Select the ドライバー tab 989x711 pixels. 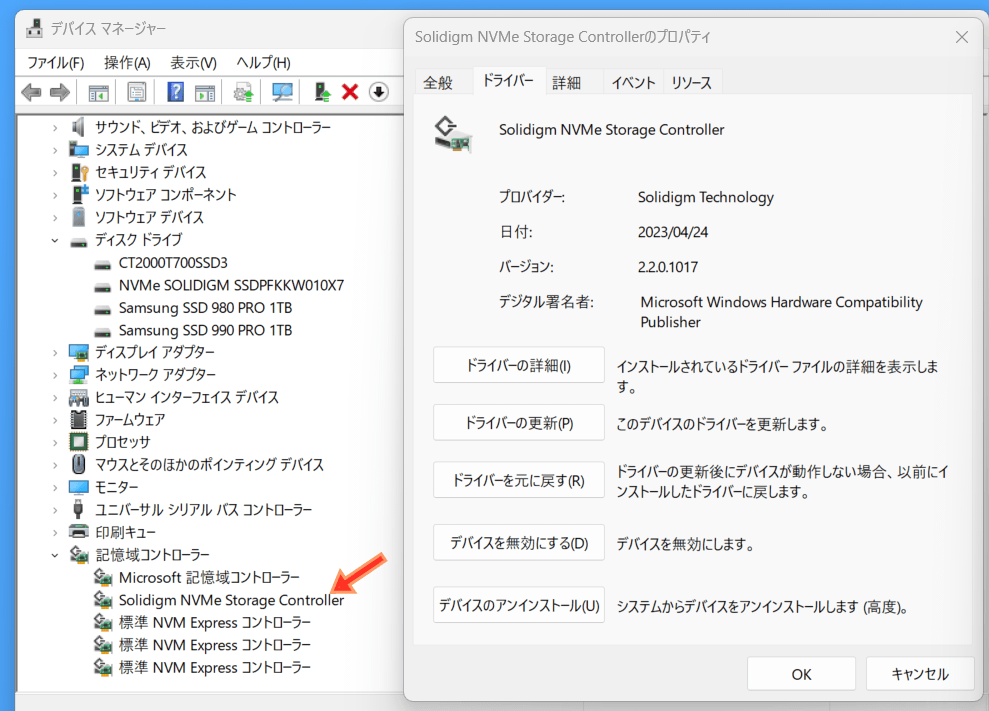point(508,81)
